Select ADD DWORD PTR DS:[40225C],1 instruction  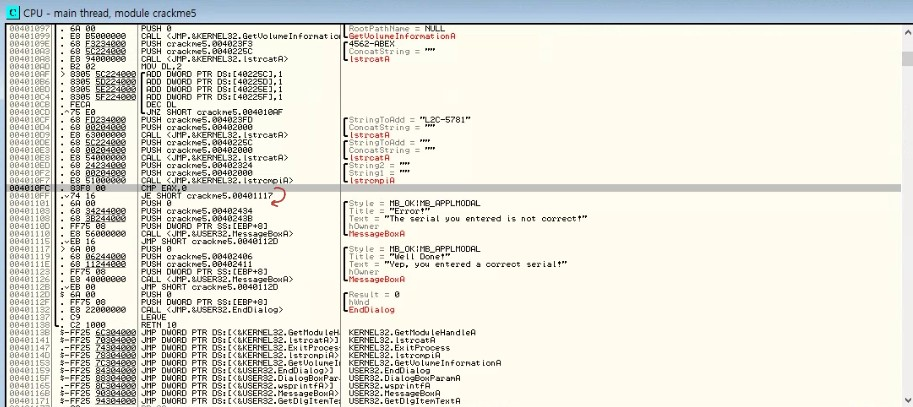click(214, 74)
